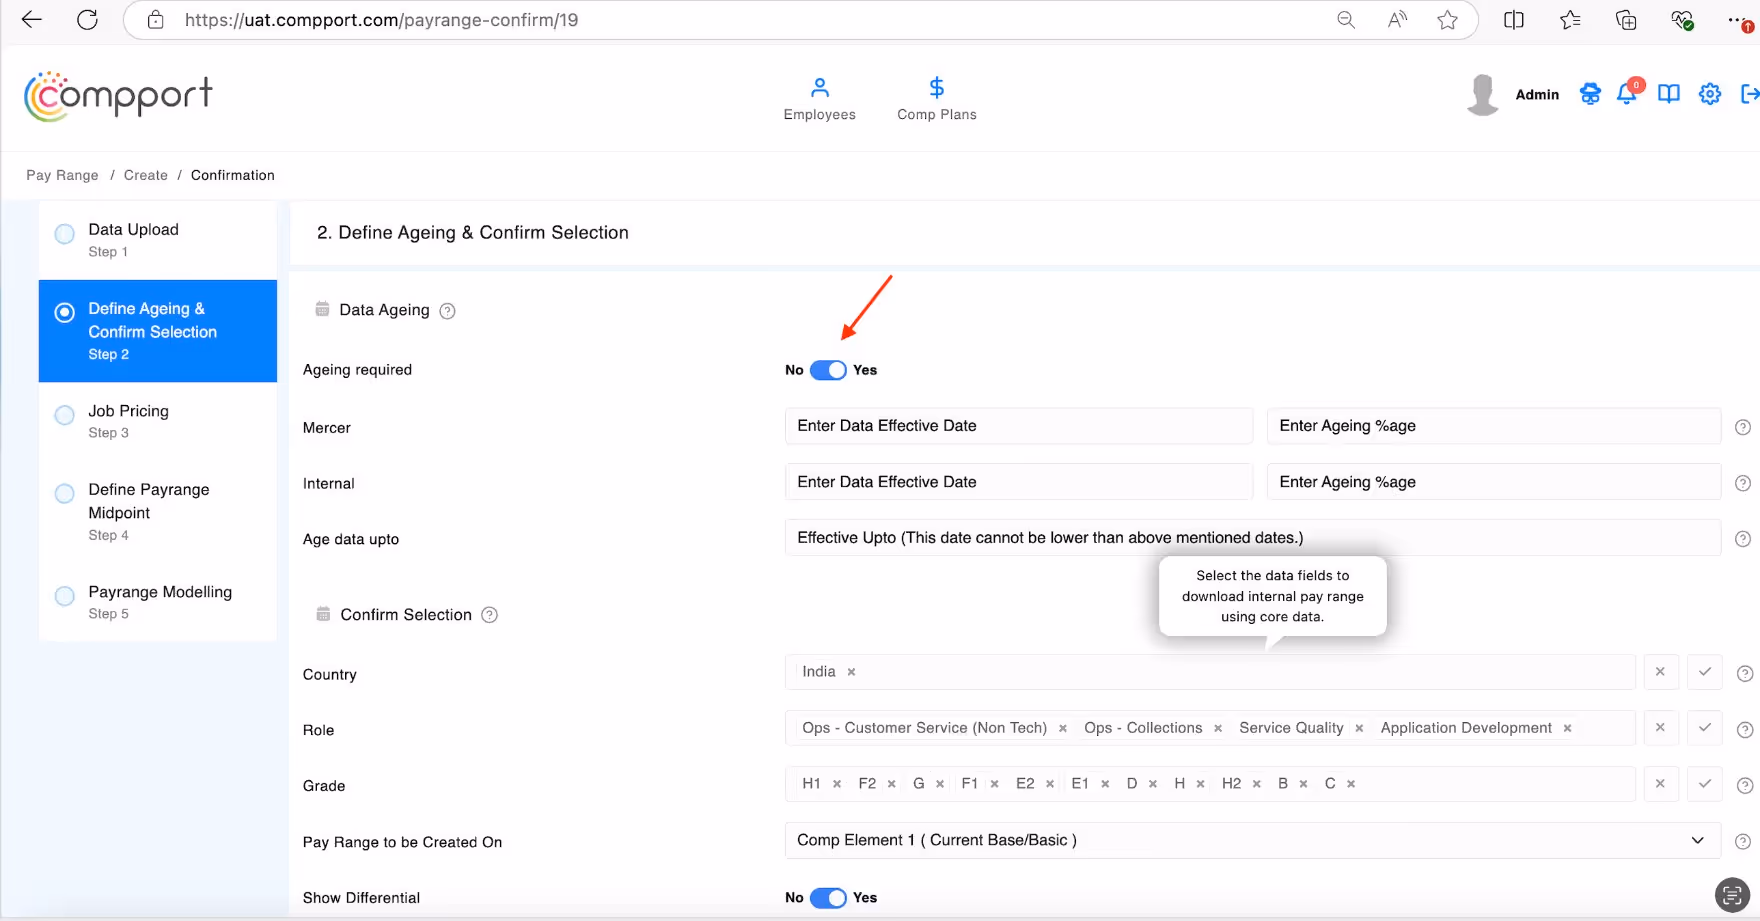Show help for Mercer row
The width and height of the screenshot is (1760, 921).
point(1743,427)
